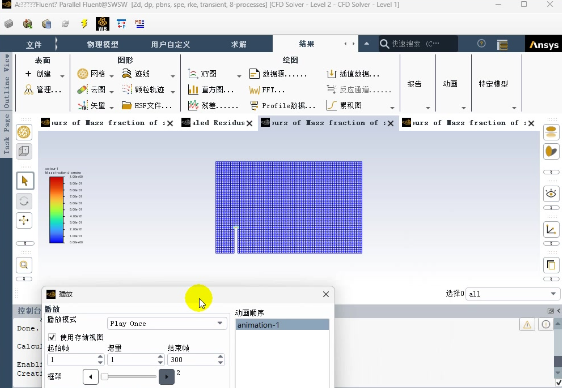Open the Play Once playback mode dropdown
The height and width of the screenshot is (388, 562).
pyautogui.click(x=167, y=324)
